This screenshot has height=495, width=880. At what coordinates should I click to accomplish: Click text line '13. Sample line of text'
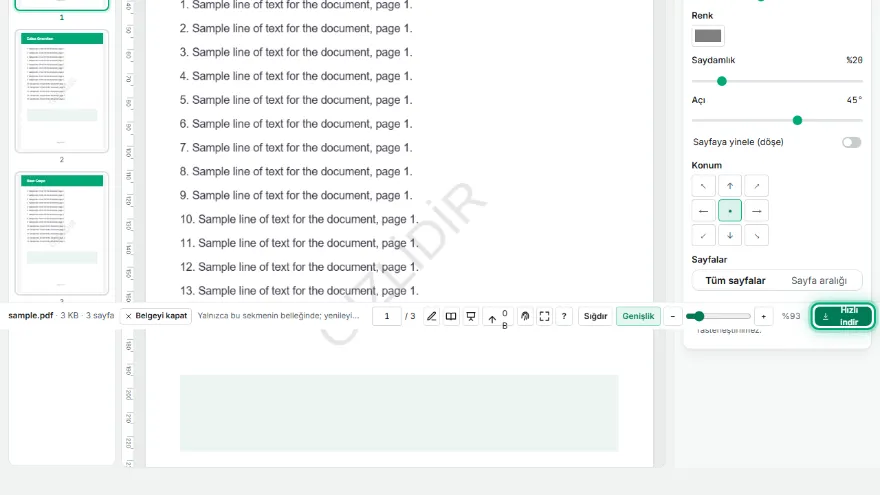click(x=299, y=291)
